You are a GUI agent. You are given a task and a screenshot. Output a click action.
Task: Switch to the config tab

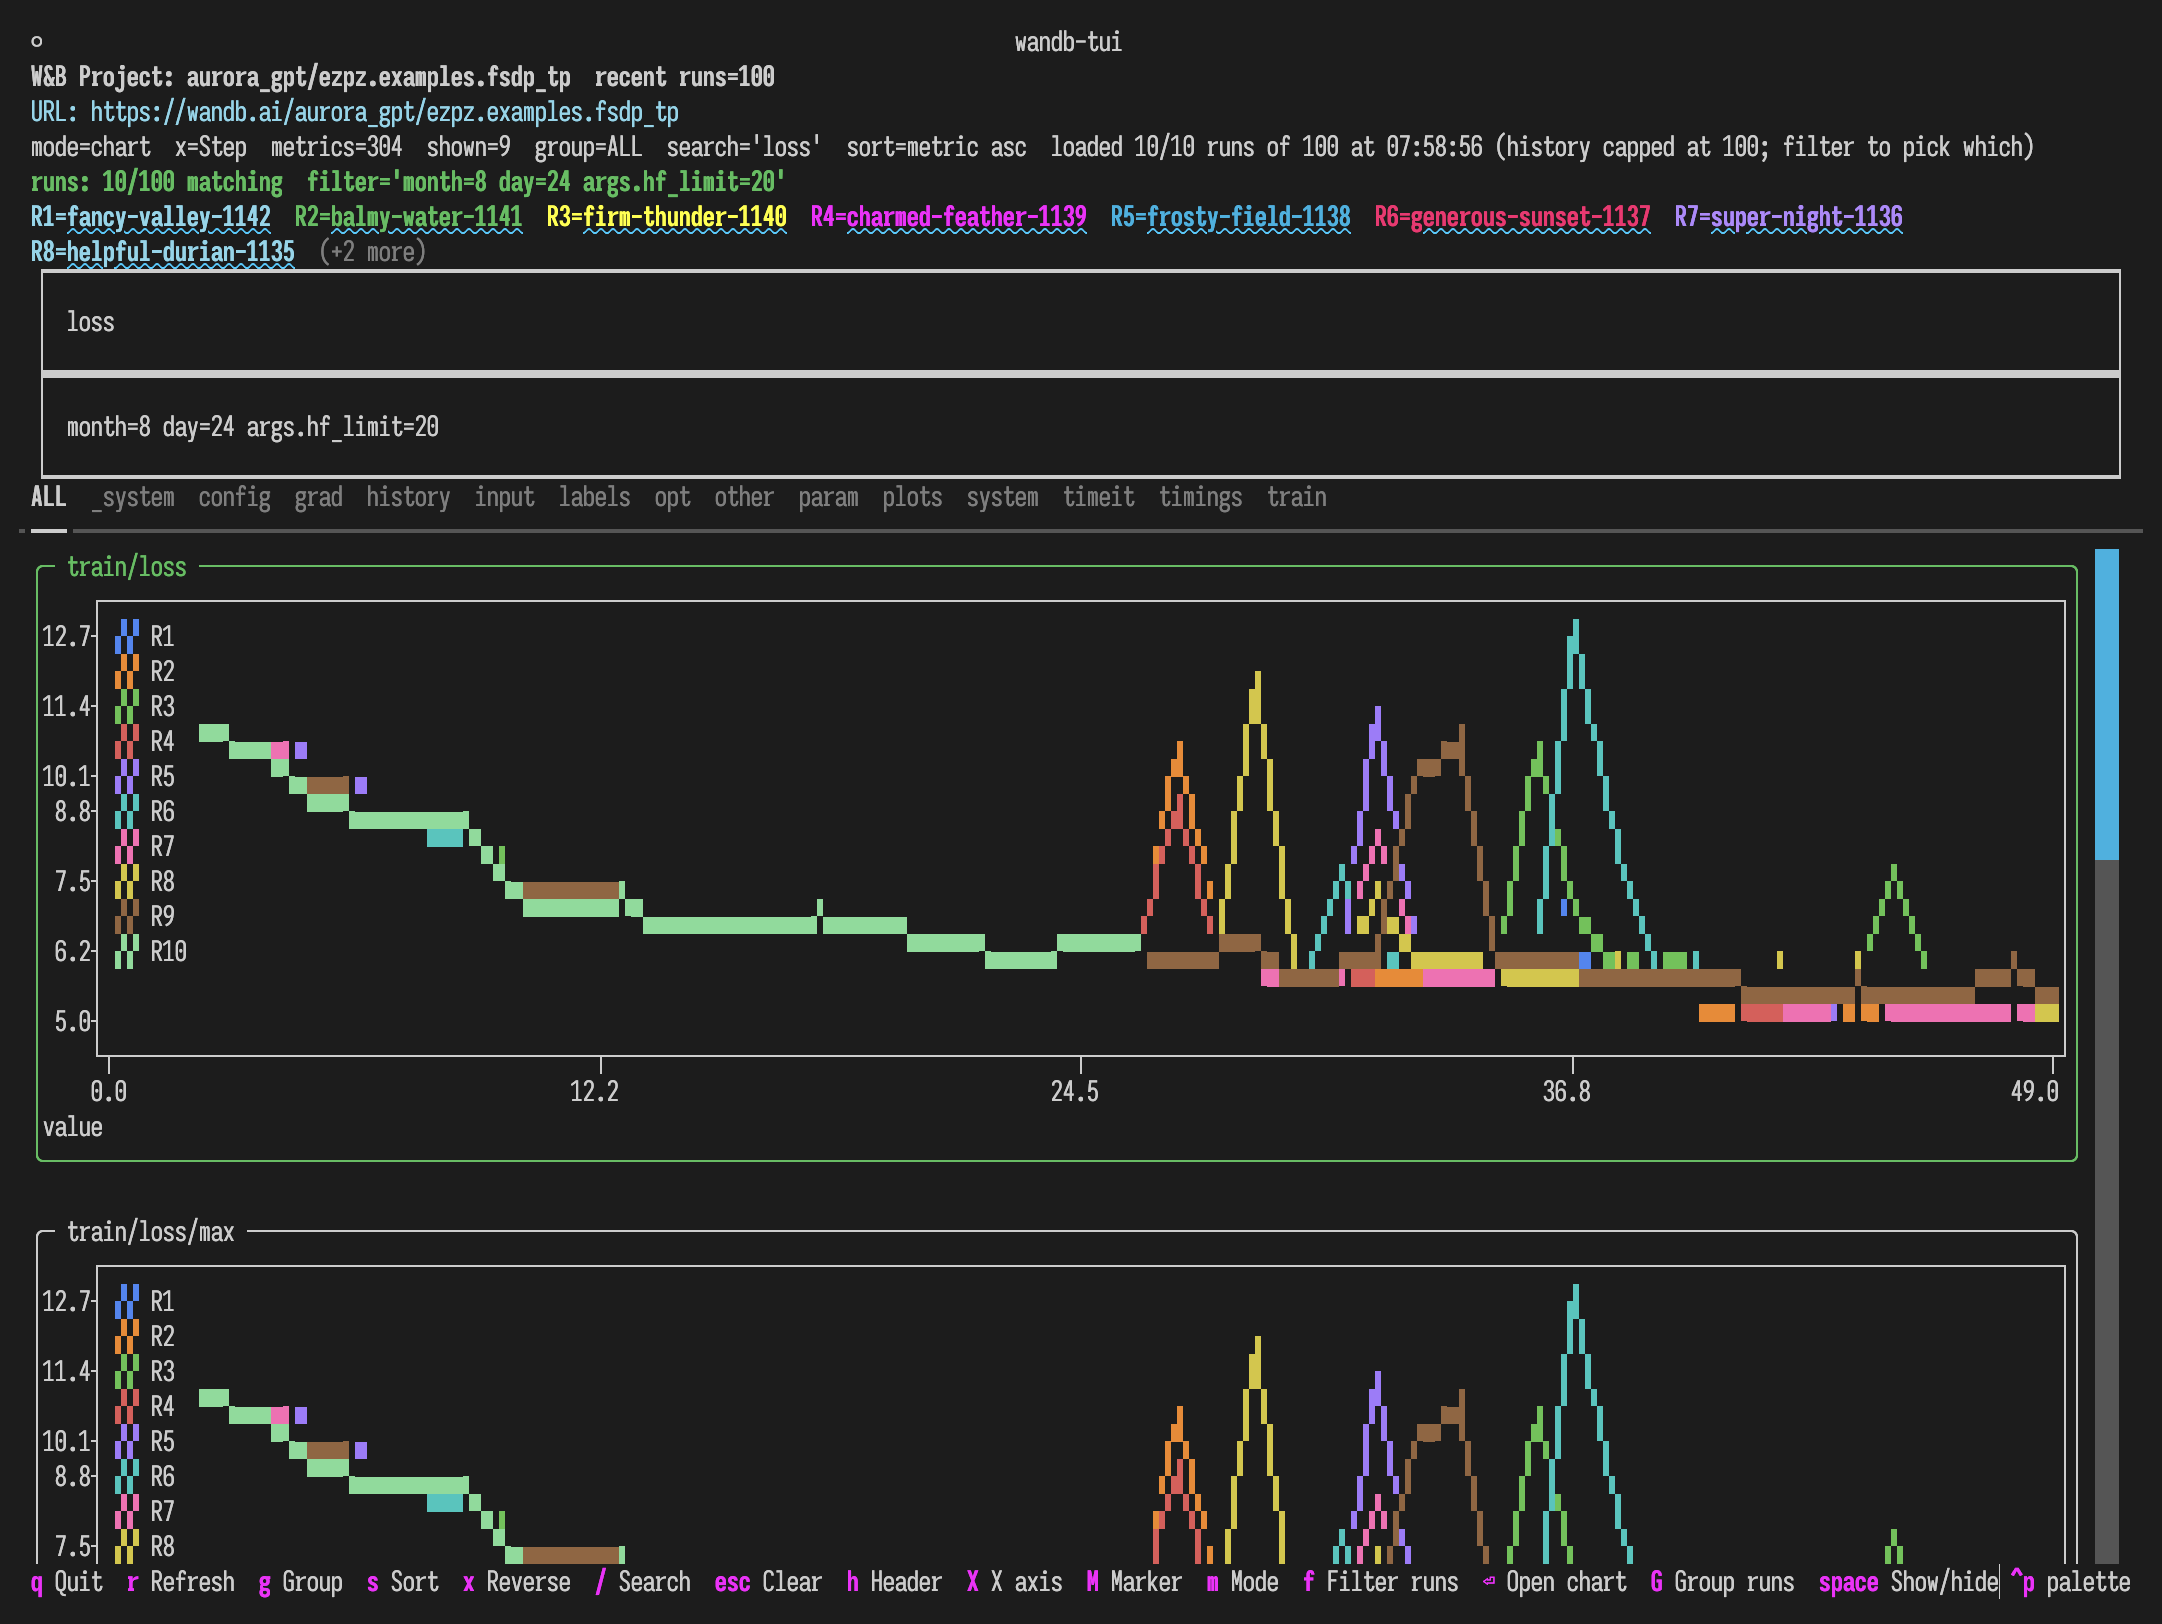234,497
